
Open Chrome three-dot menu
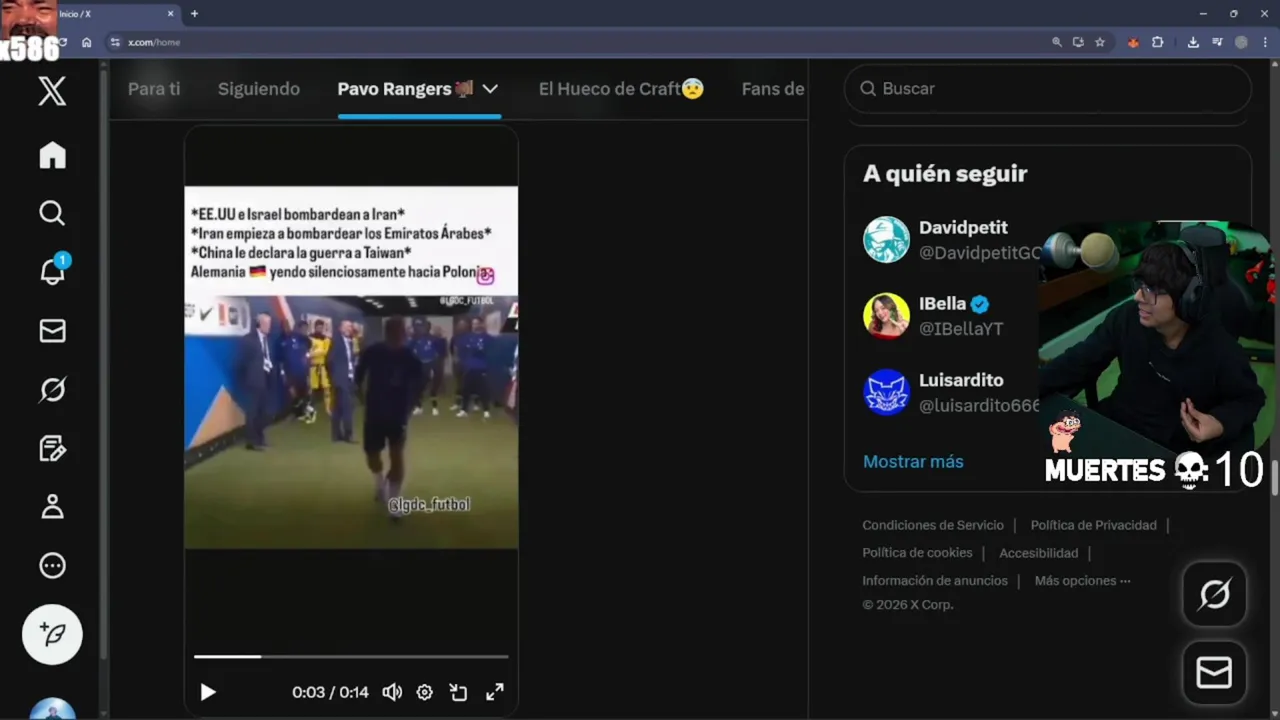click(x=1265, y=42)
